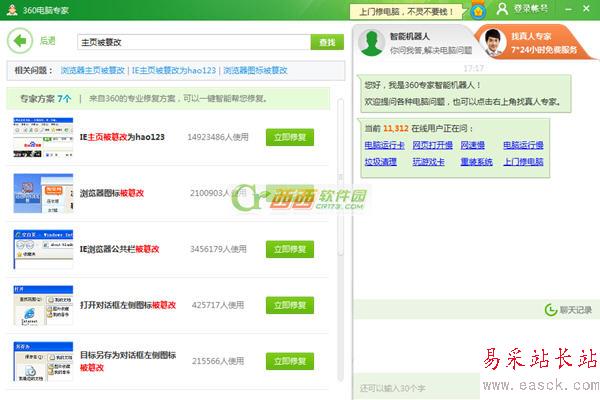The image size is (600, 400).
Task: Switch to 找真人专家 tab
Action: coord(534,42)
